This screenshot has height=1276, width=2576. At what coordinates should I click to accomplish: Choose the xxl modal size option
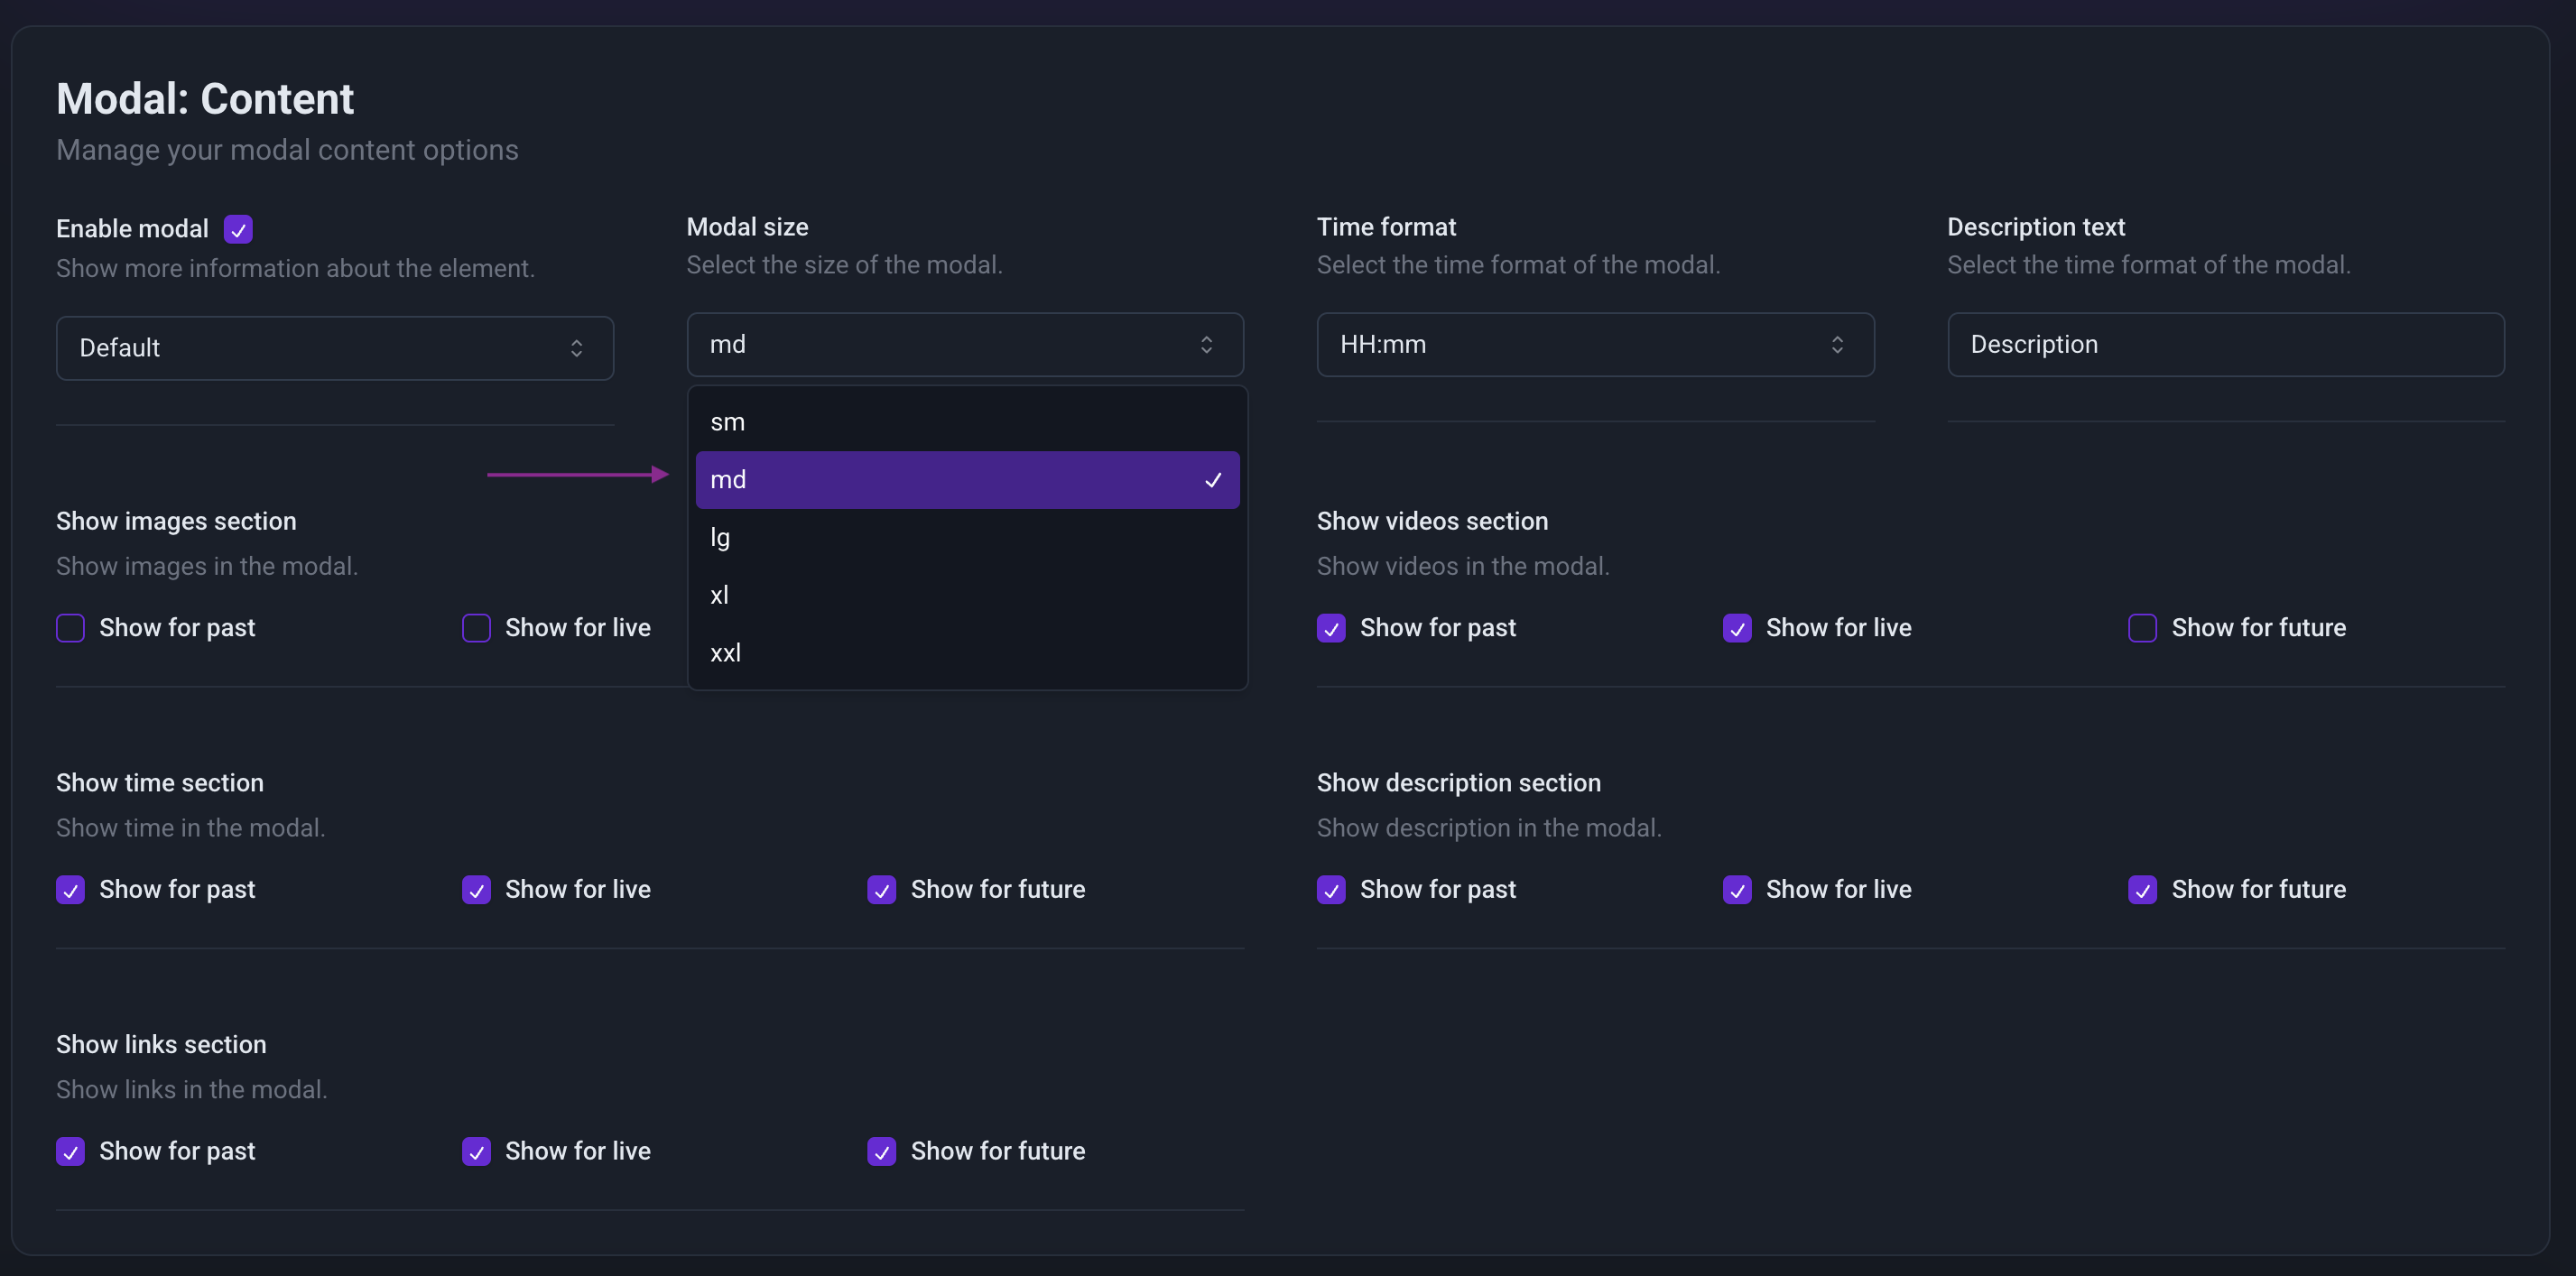(967, 653)
